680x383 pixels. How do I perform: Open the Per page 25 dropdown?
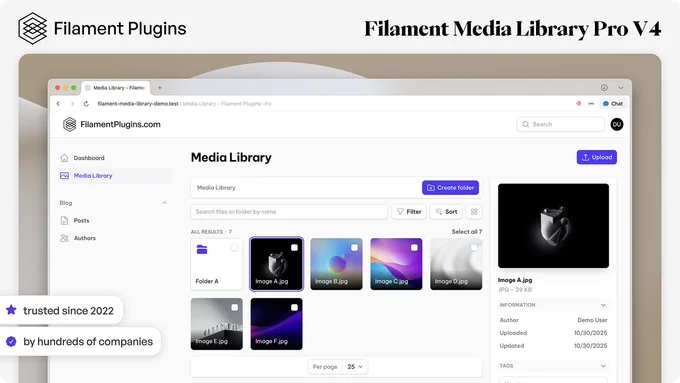point(355,367)
